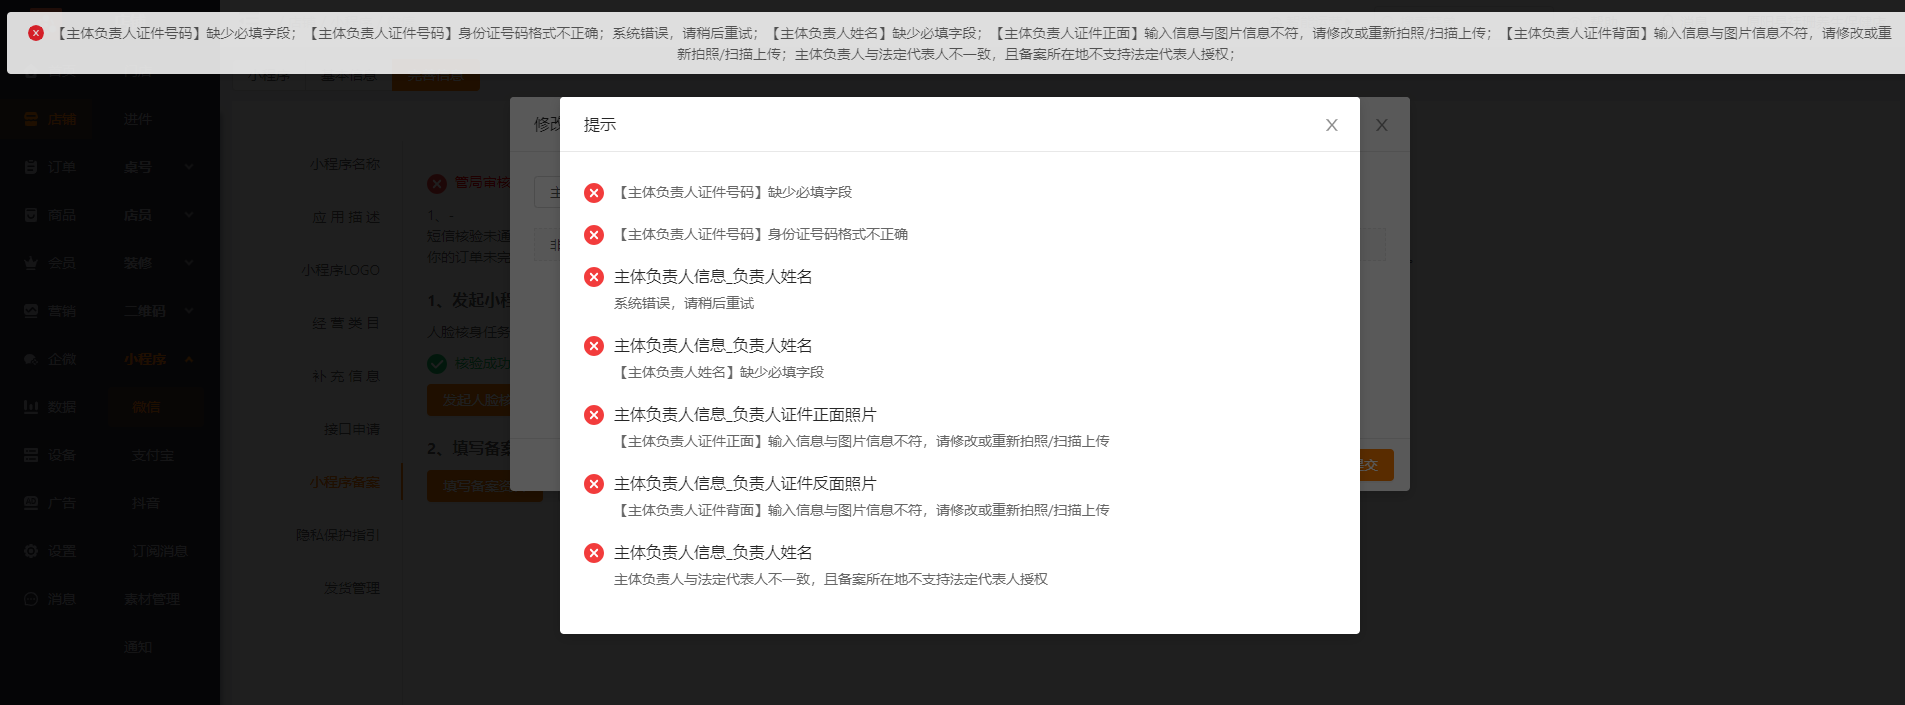Expand the 二维码 submenu chevron
This screenshot has height=705, width=1905.
tap(189, 311)
